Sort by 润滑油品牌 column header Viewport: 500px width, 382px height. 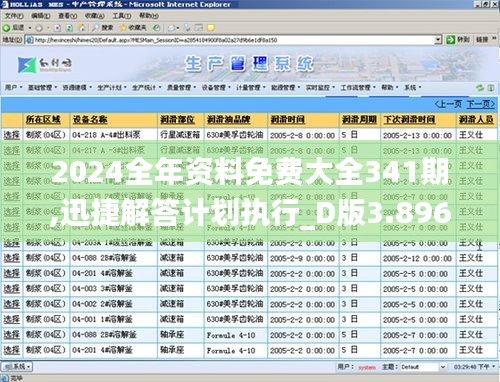228,119
